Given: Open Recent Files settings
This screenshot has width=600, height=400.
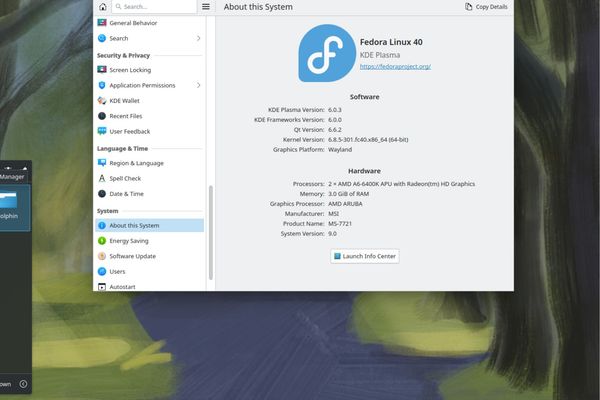Looking at the screenshot, I should click(x=149, y=116).
